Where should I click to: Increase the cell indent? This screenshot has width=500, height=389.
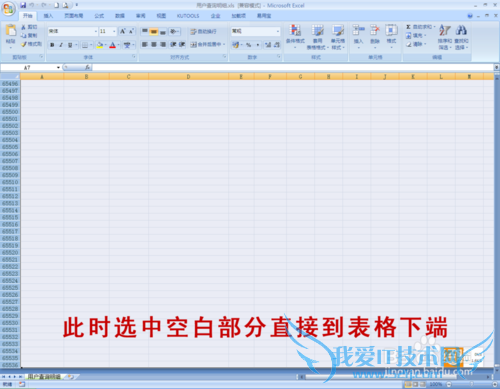click(182, 44)
